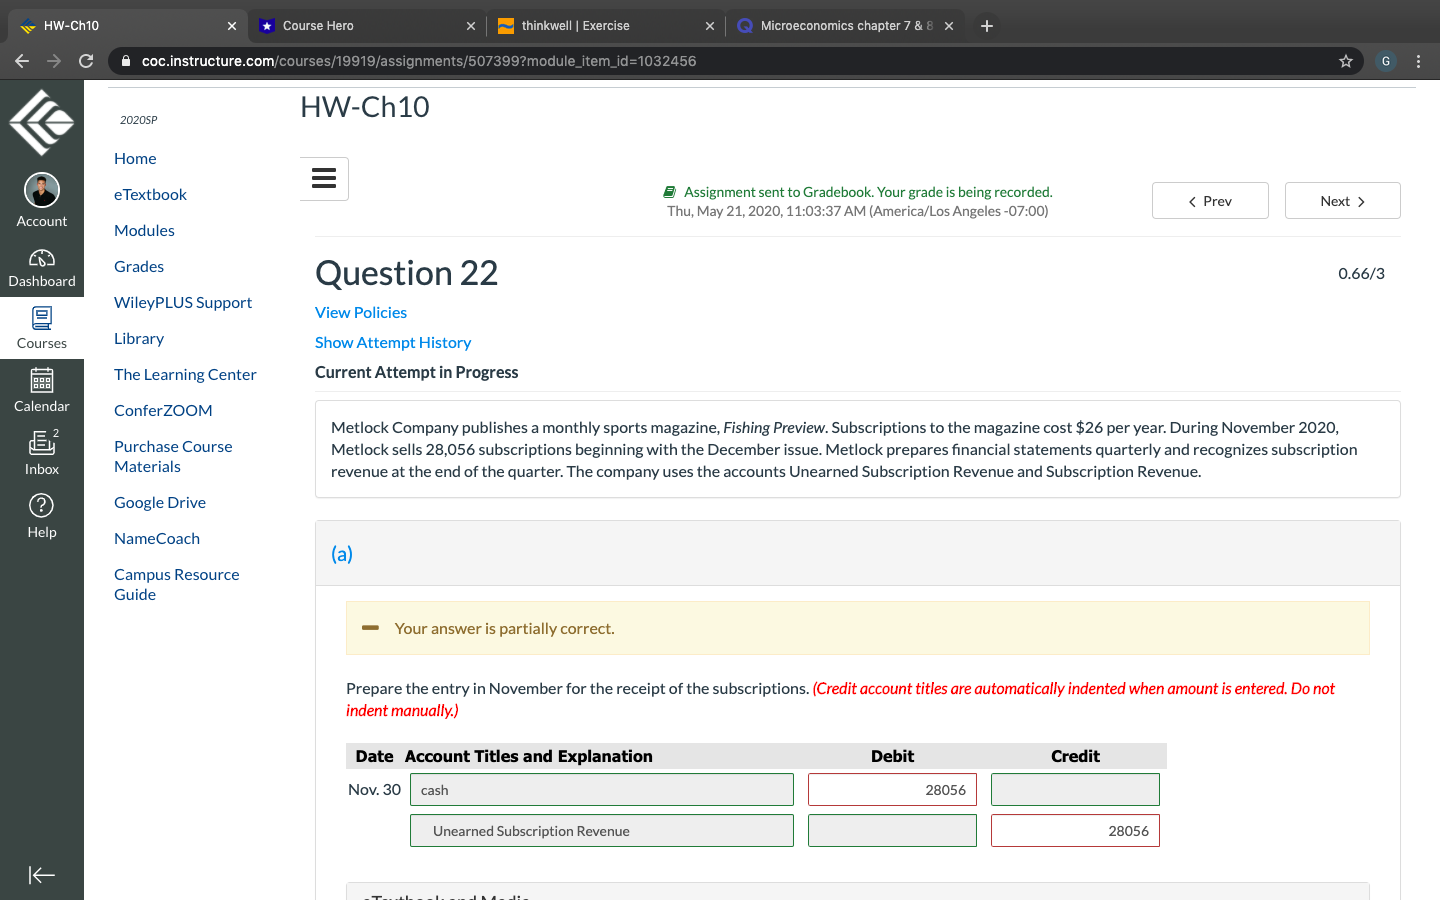Show Attempt History for Question 22

tap(393, 342)
